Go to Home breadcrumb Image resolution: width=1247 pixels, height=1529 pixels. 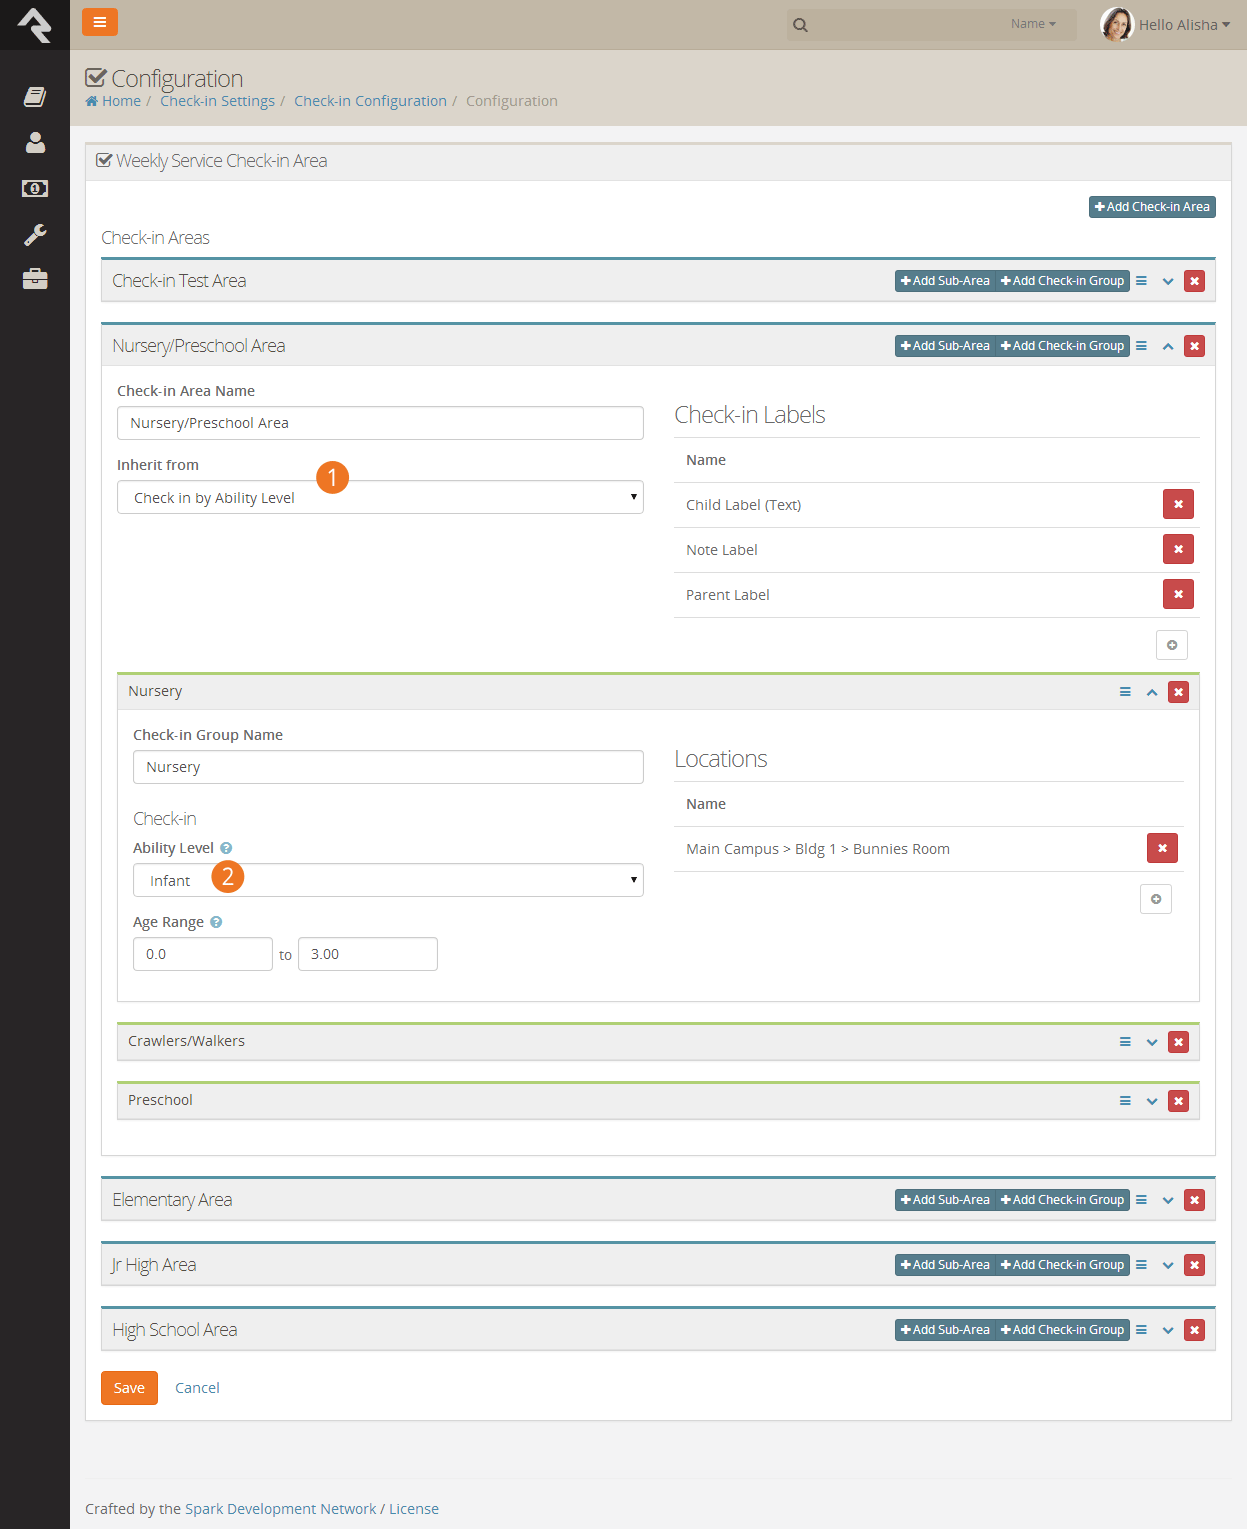point(113,101)
